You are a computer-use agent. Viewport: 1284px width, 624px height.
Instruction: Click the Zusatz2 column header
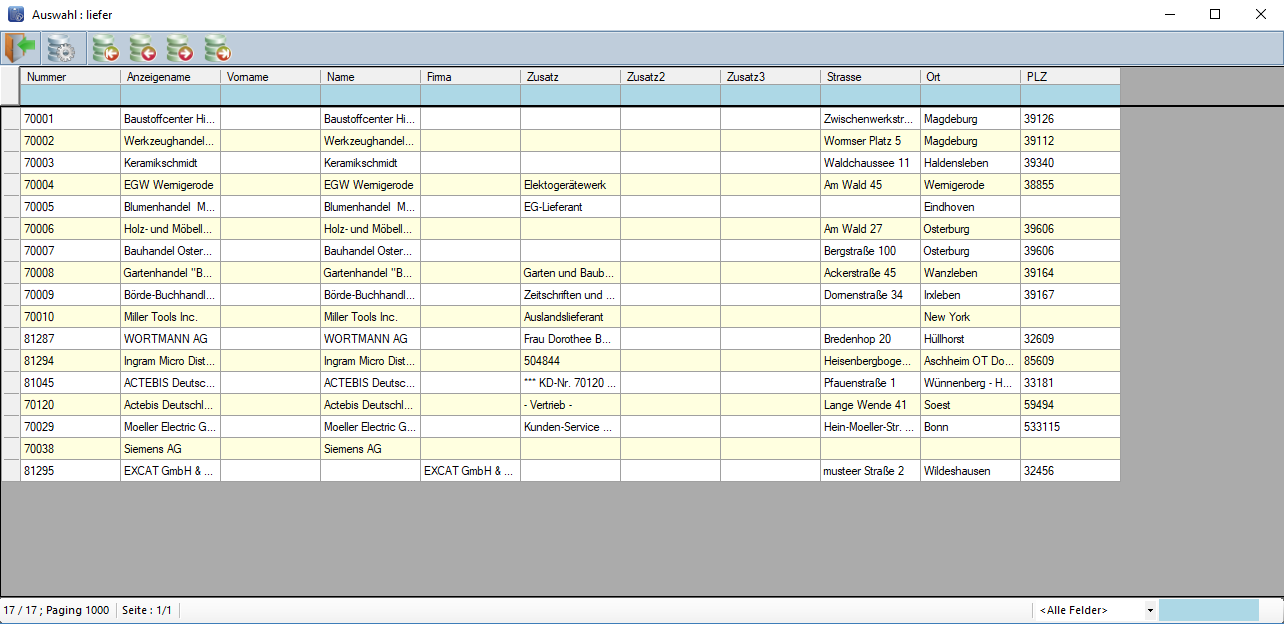[670, 77]
